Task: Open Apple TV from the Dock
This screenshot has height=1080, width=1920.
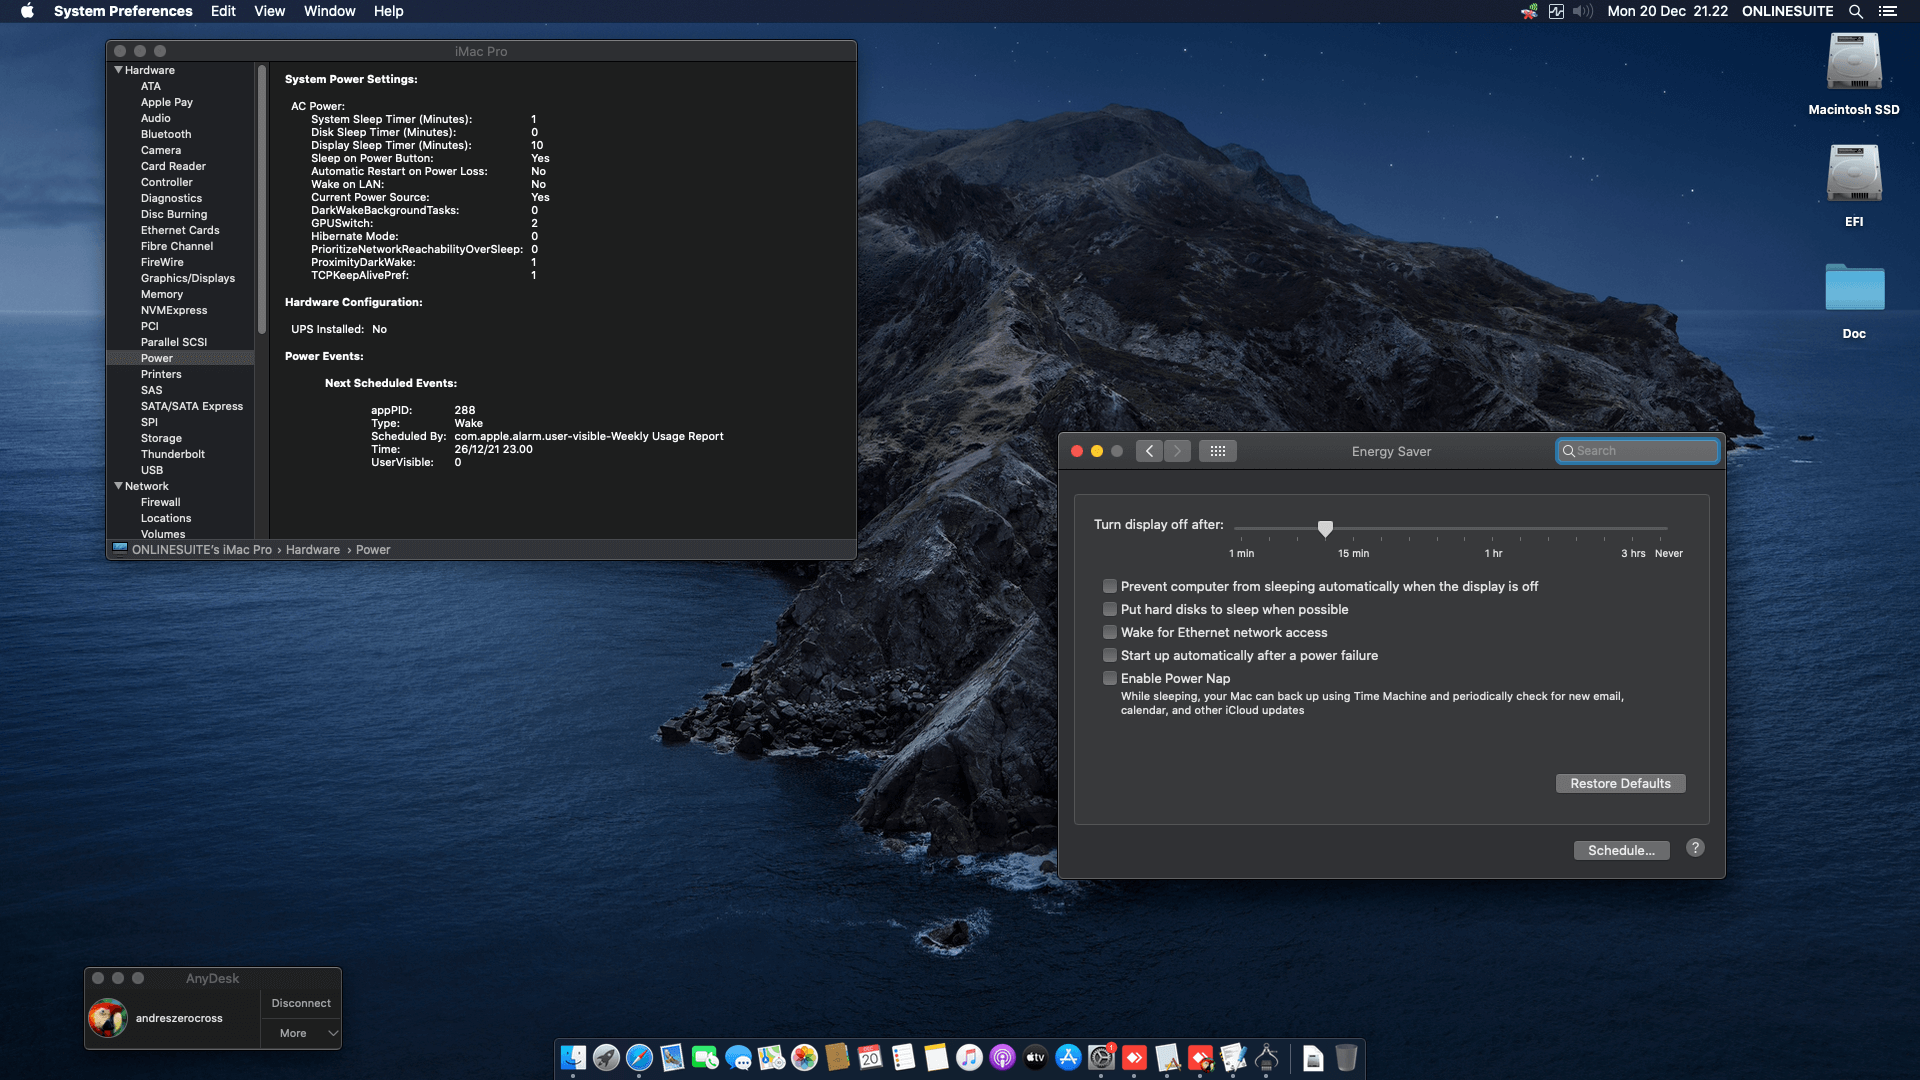Action: pos(1035,1057)
